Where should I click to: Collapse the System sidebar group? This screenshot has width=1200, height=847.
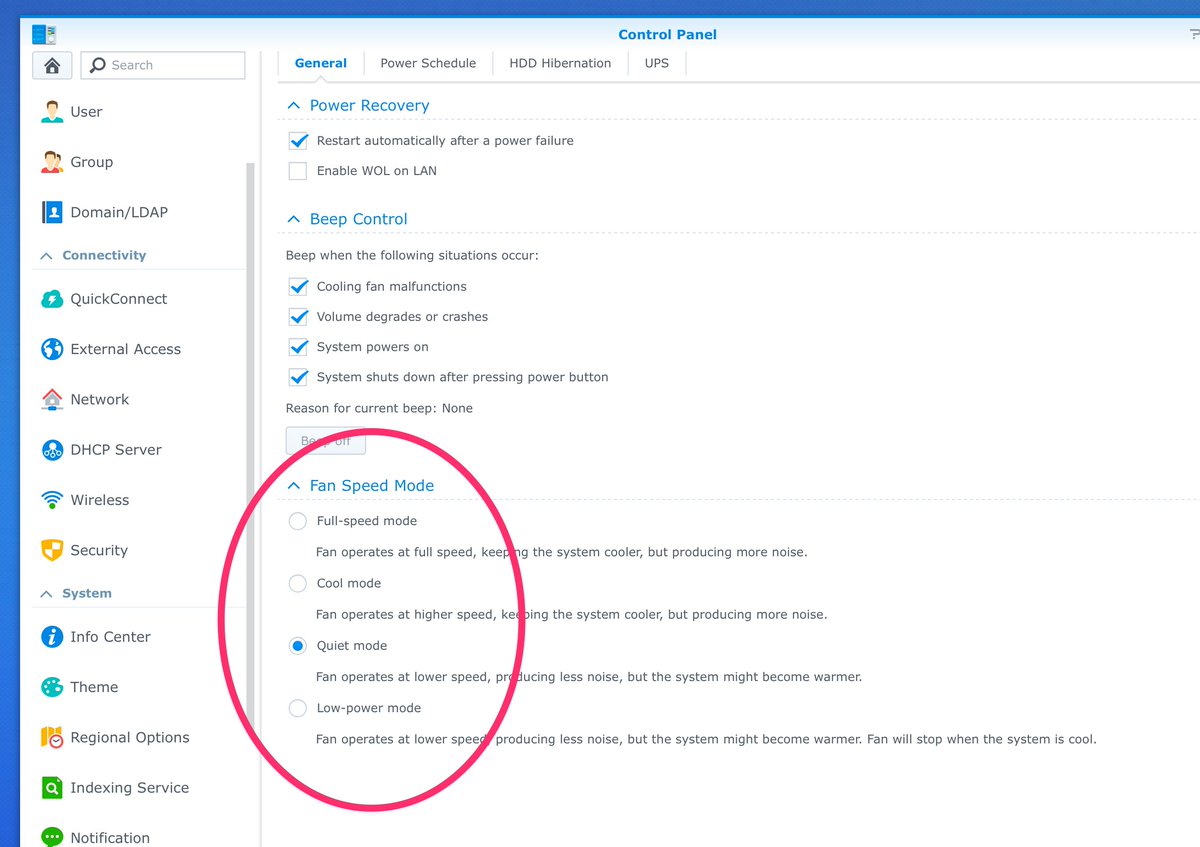pos(46,594)
